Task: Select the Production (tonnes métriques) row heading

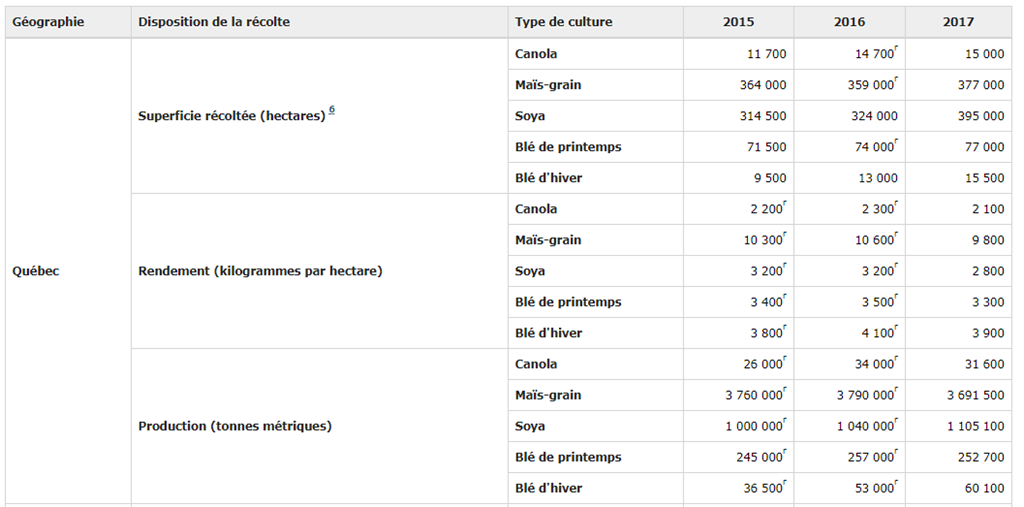Action: coord(235,426)
